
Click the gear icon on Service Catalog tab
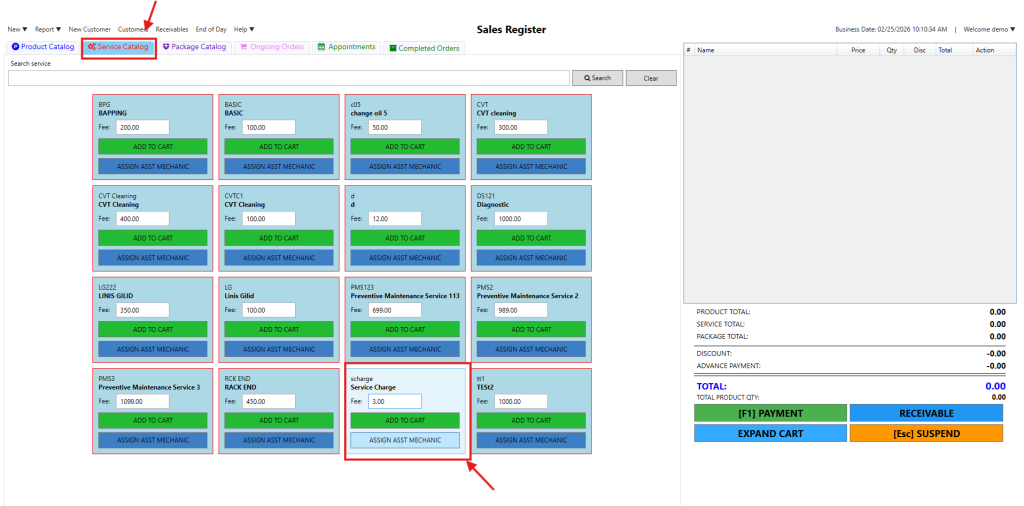[92, 47]
